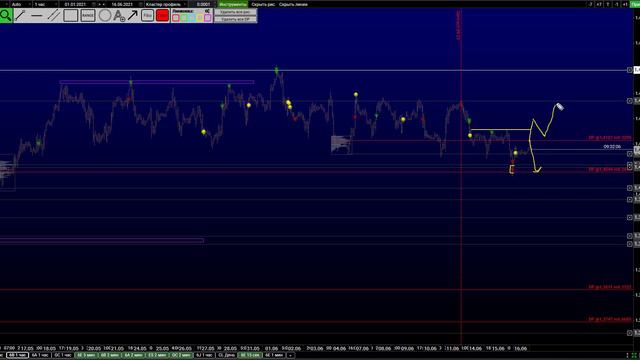The image size is (640, 360).
Task: Switch to the 6E 15 сек tab
Action: (x=250, y=355)
